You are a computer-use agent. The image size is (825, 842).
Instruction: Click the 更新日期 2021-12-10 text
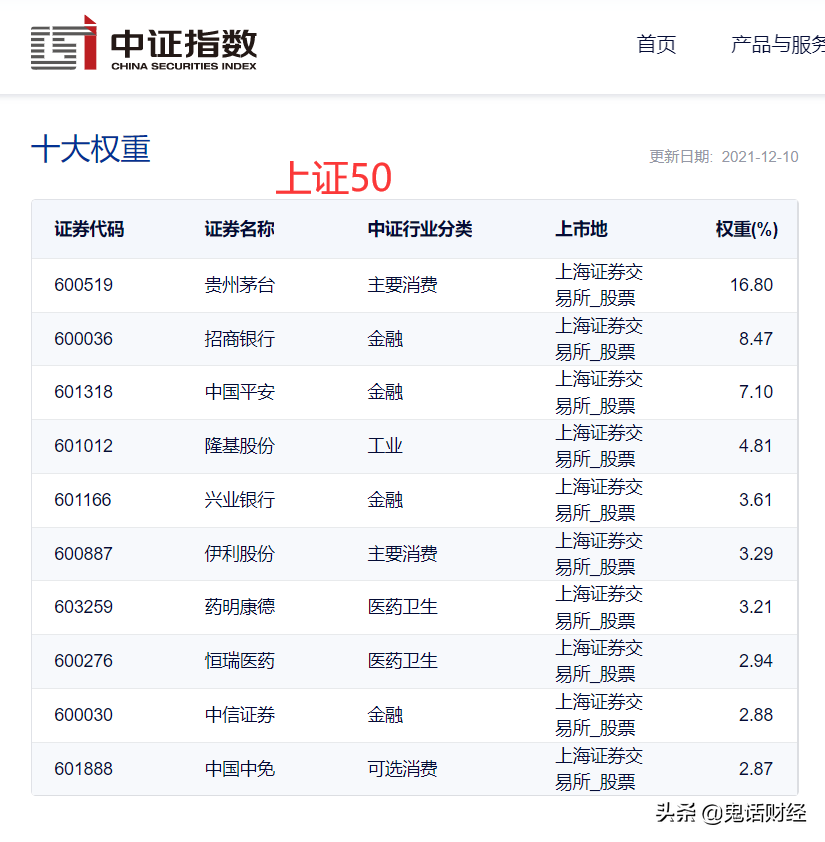pos(723,157)
